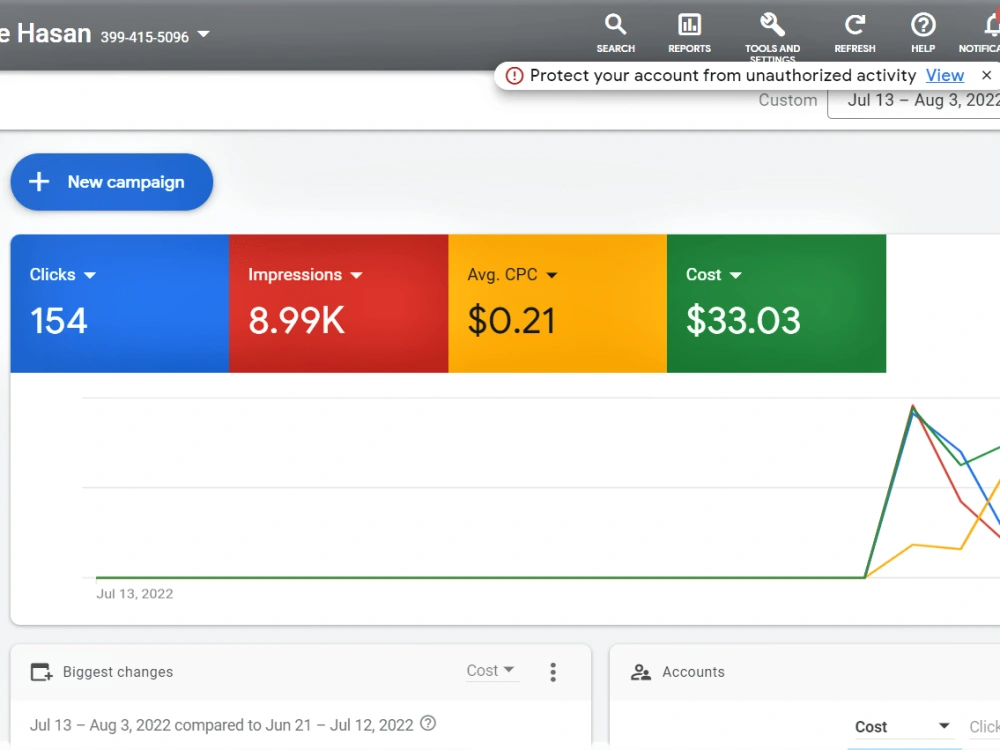Open three-dot menu in Biggest changes card
The image size is (1000, 750).
[553, 672]
